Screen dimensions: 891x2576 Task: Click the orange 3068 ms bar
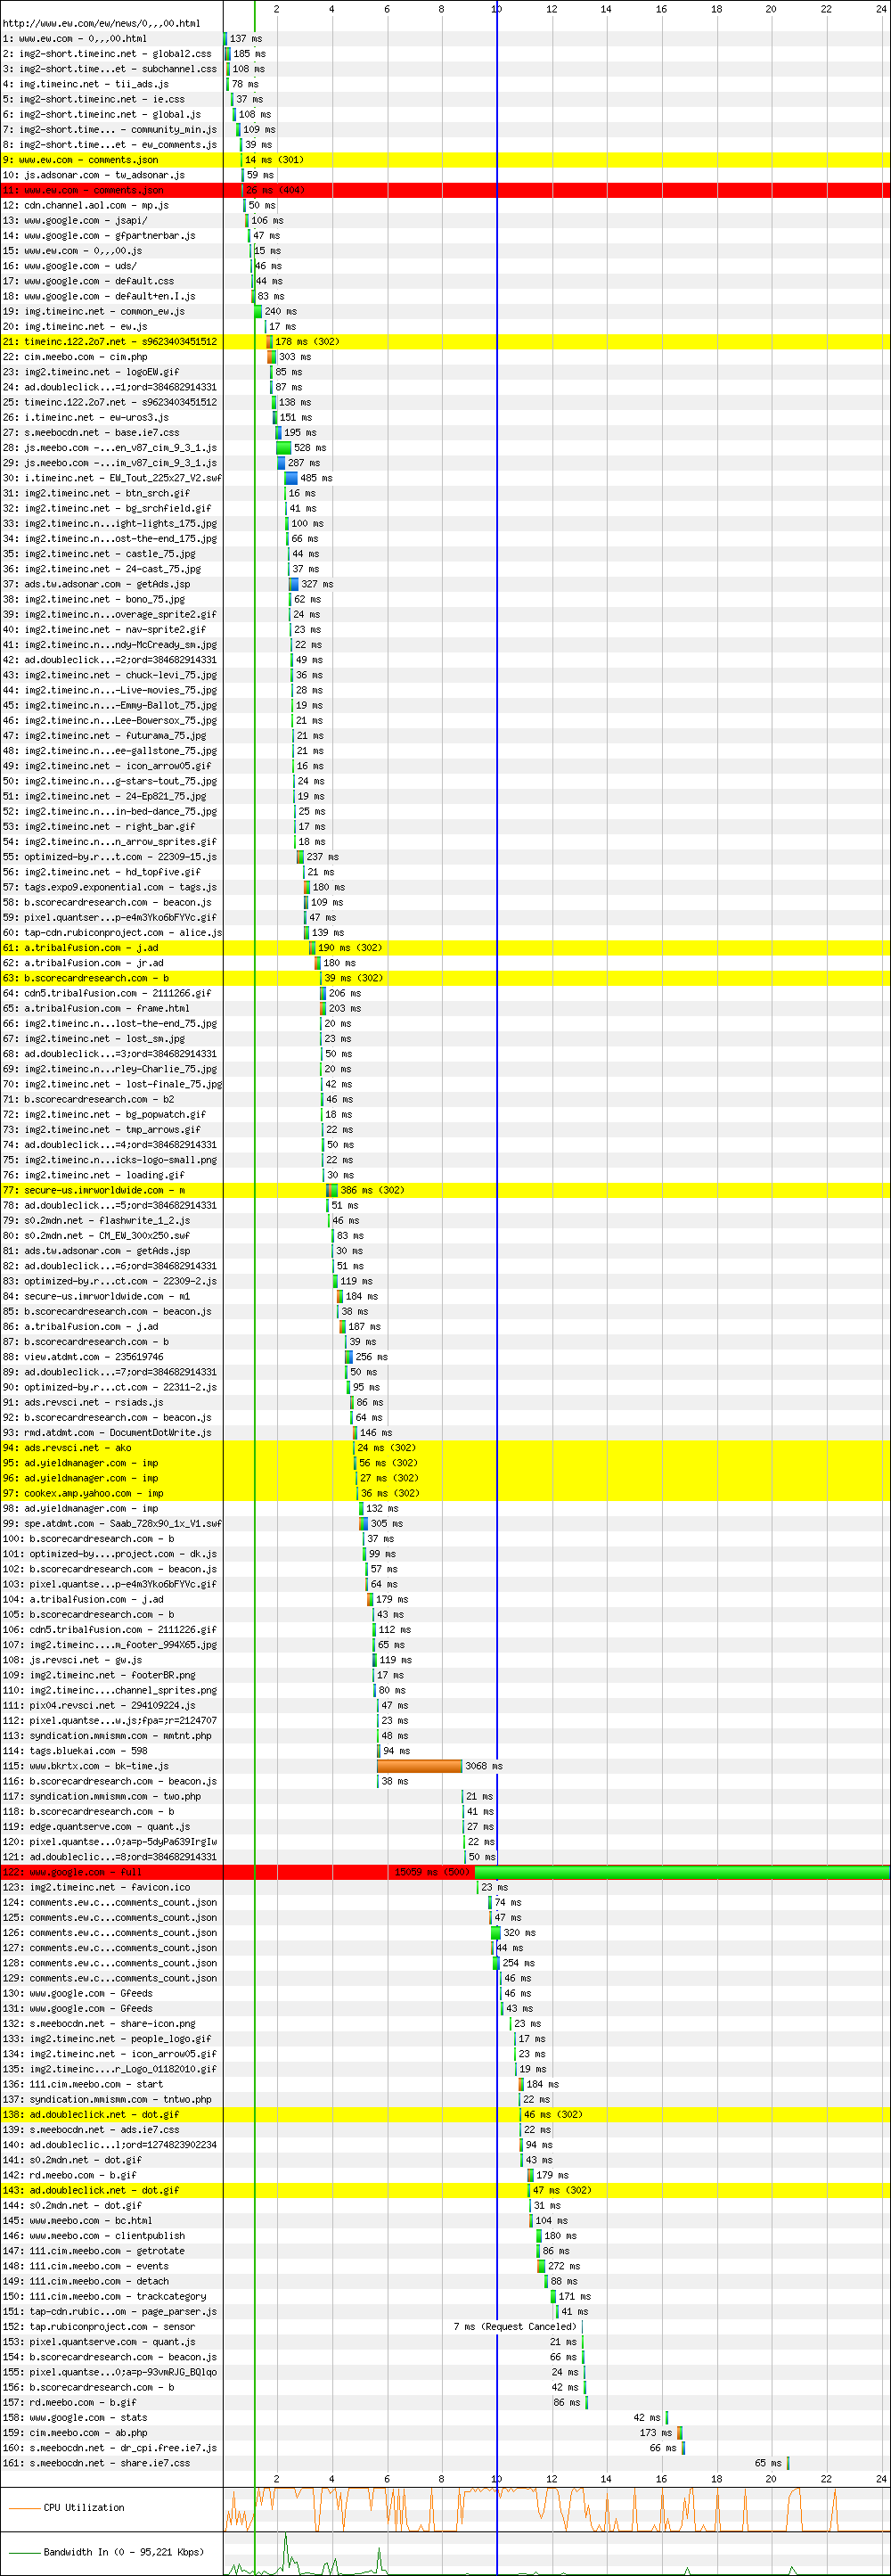click(x=419, y=1766)
